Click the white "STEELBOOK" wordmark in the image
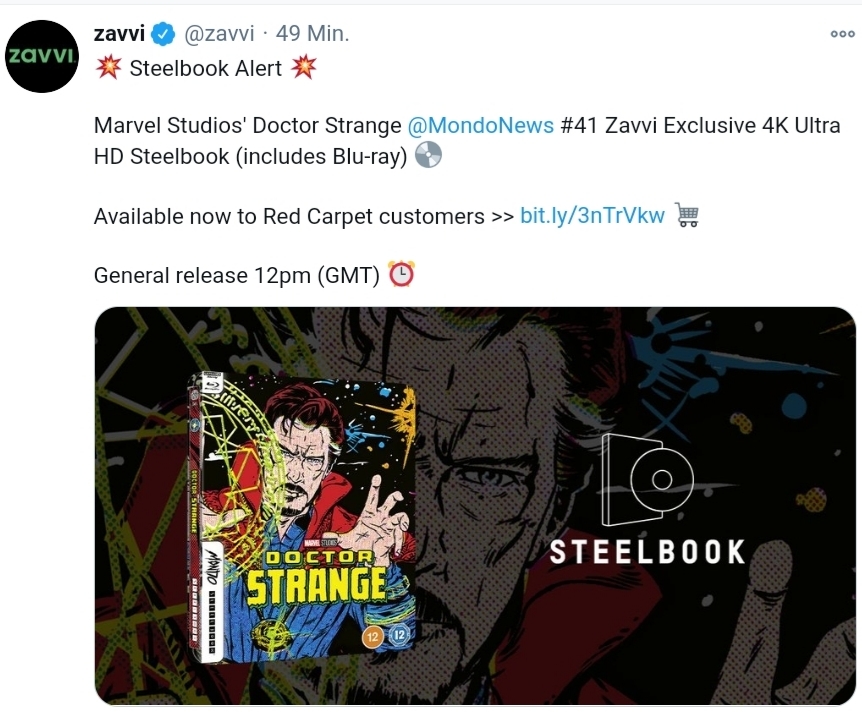This screenshot has height=712, width=862. point(647,552)
